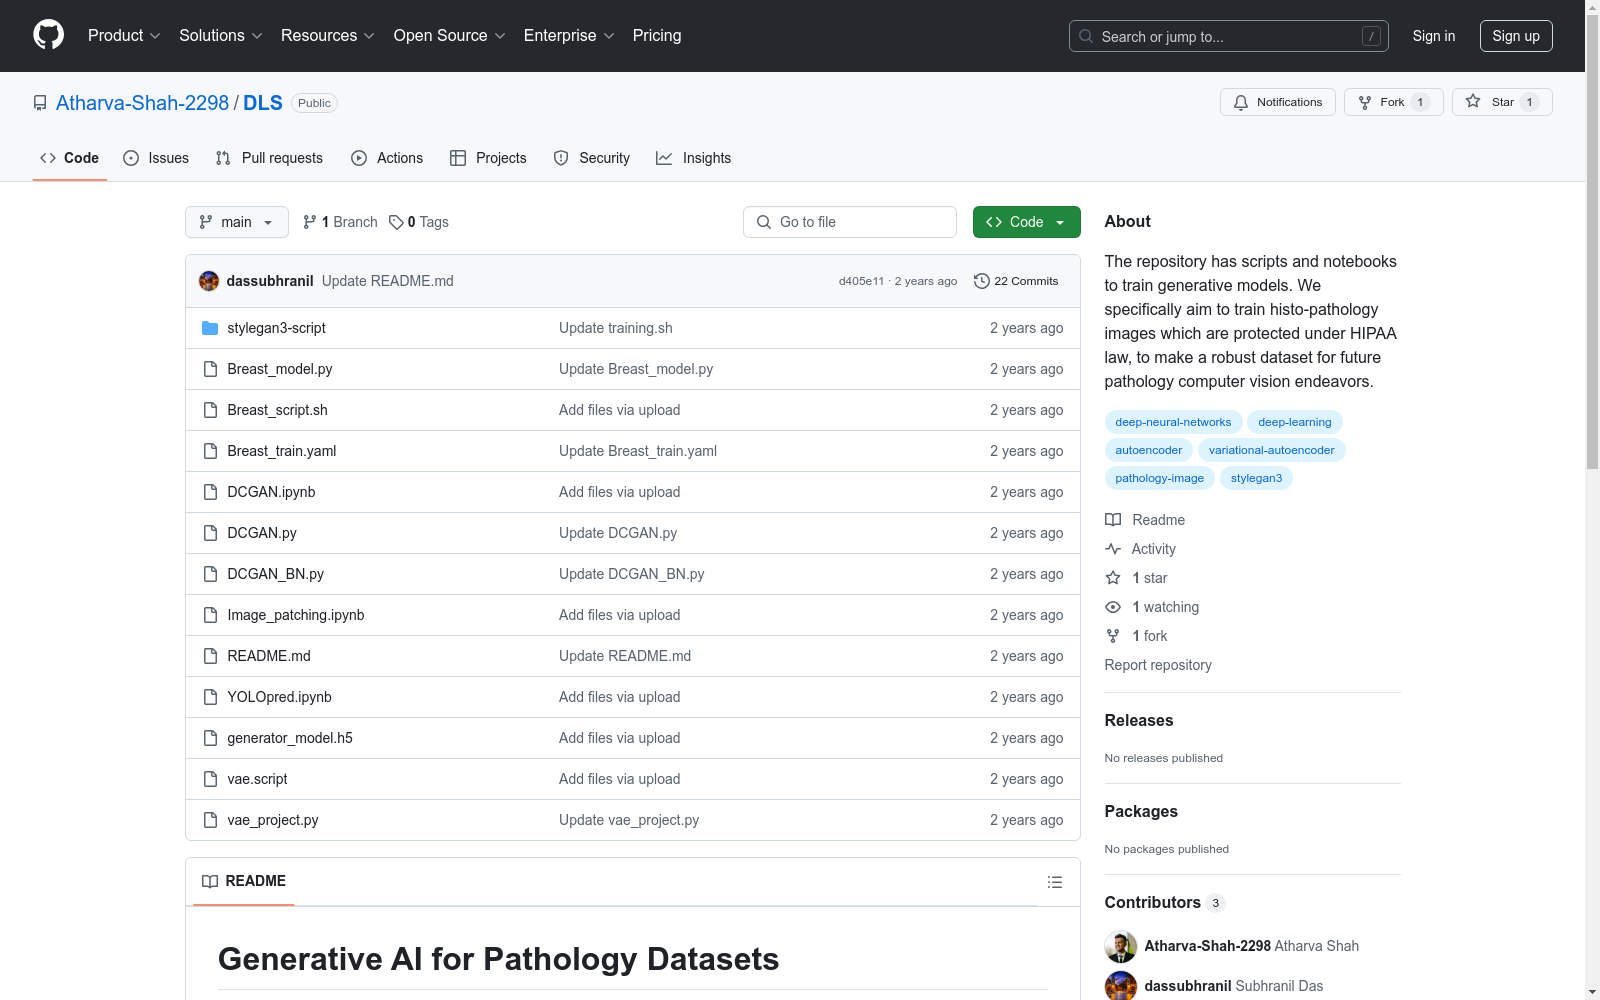Open Atharva-Shah-2298 owner link
This screenshot has width=1600, height=1000.
point(142,103)
